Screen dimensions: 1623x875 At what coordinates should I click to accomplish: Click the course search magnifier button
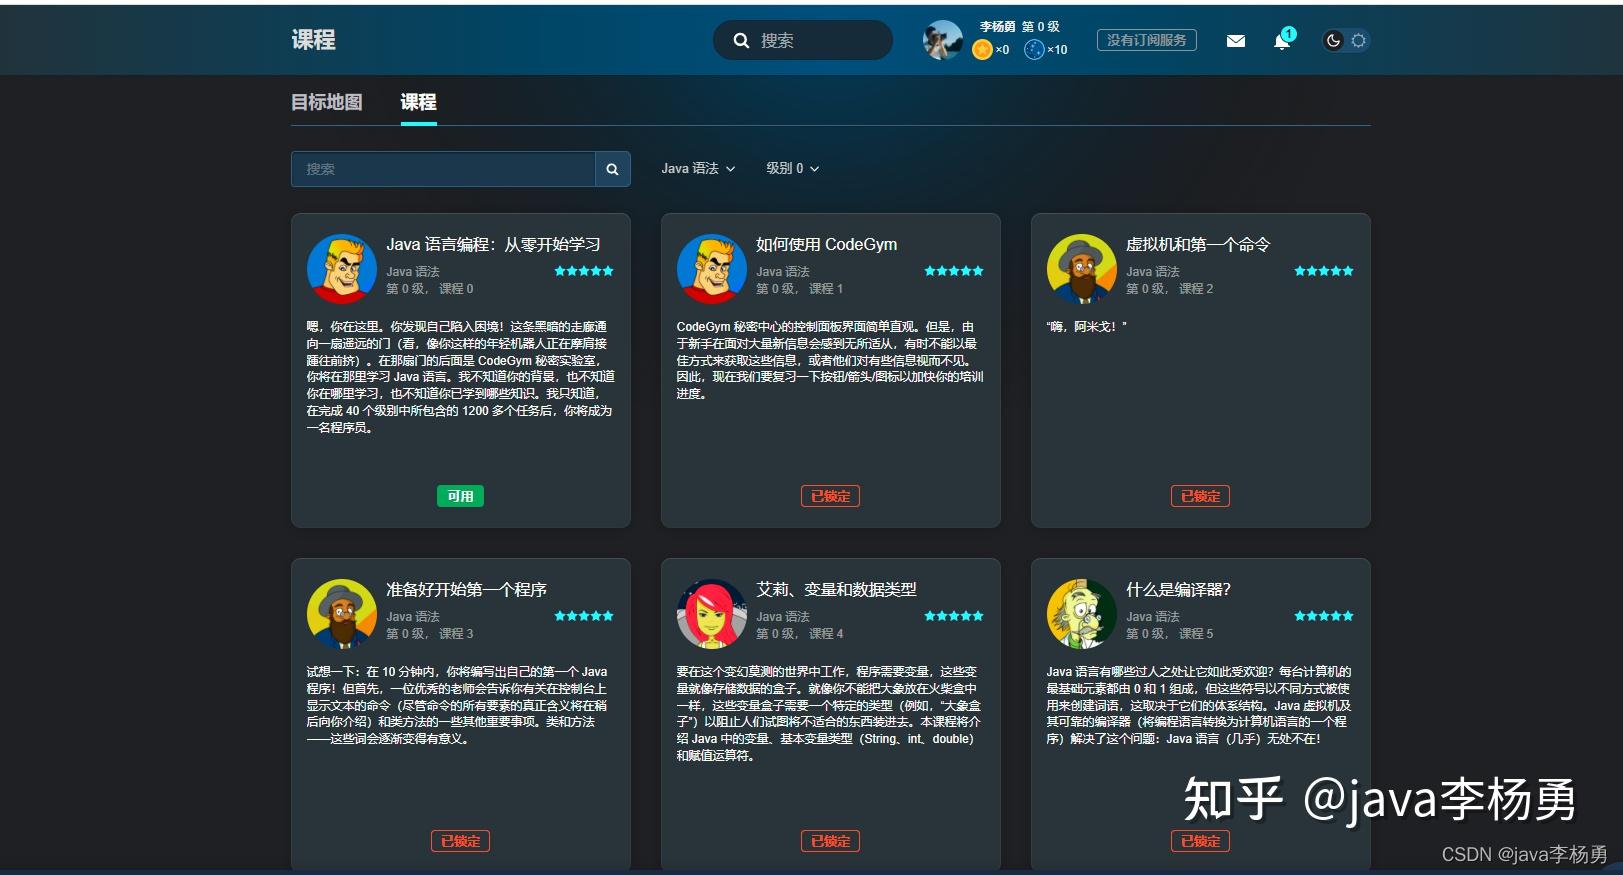click(x=612, y=169)
